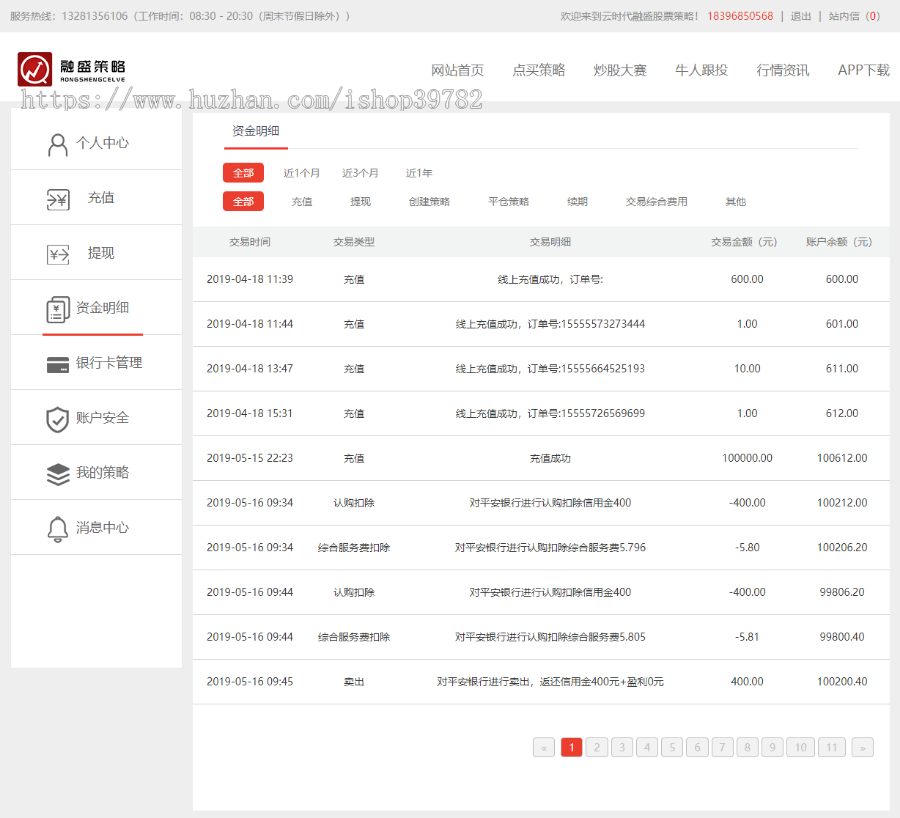Click the 融盛策略 logo in header
This screenshot has width=900, height=818.
pyautogui.click(x=71, y=69)
